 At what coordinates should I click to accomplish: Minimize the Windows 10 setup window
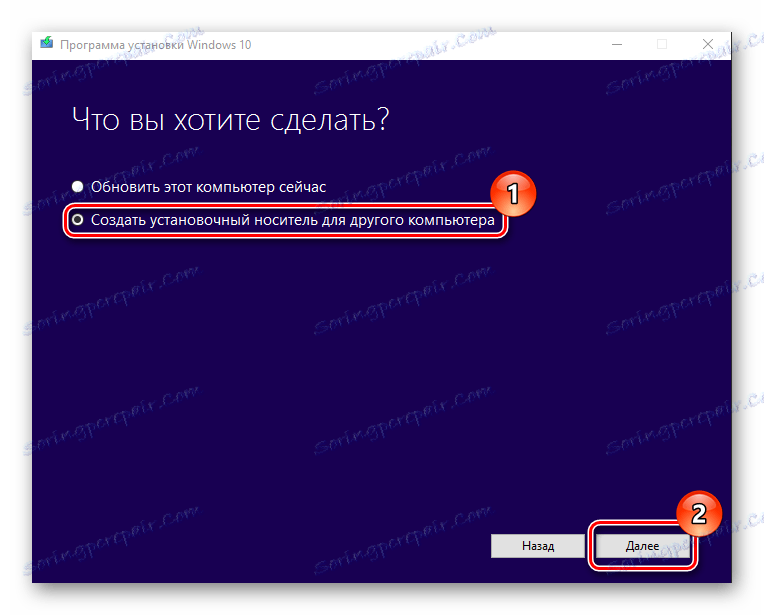(x=617, y=44)
